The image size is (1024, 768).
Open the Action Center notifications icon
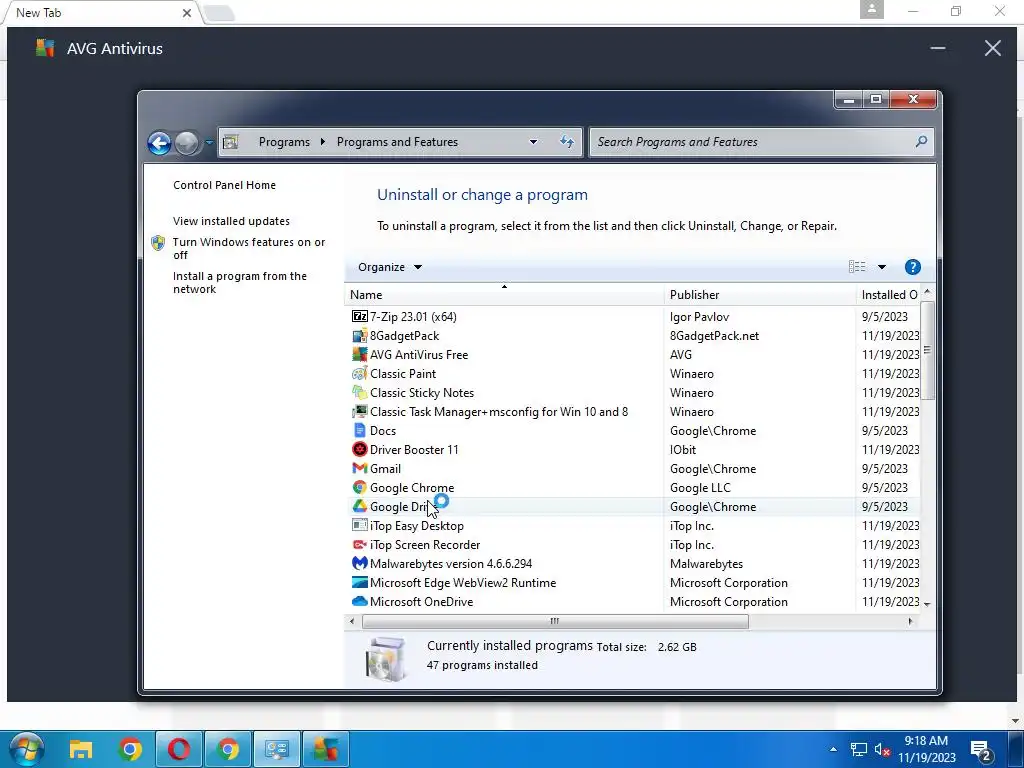[981, 751]
